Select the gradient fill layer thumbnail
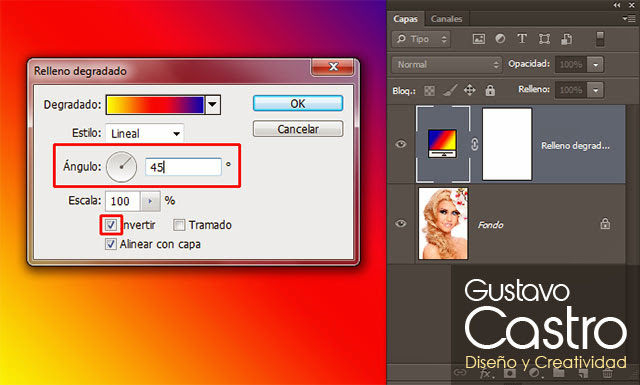640x385 pixels. pyautogui.click(x=442, y=144)
